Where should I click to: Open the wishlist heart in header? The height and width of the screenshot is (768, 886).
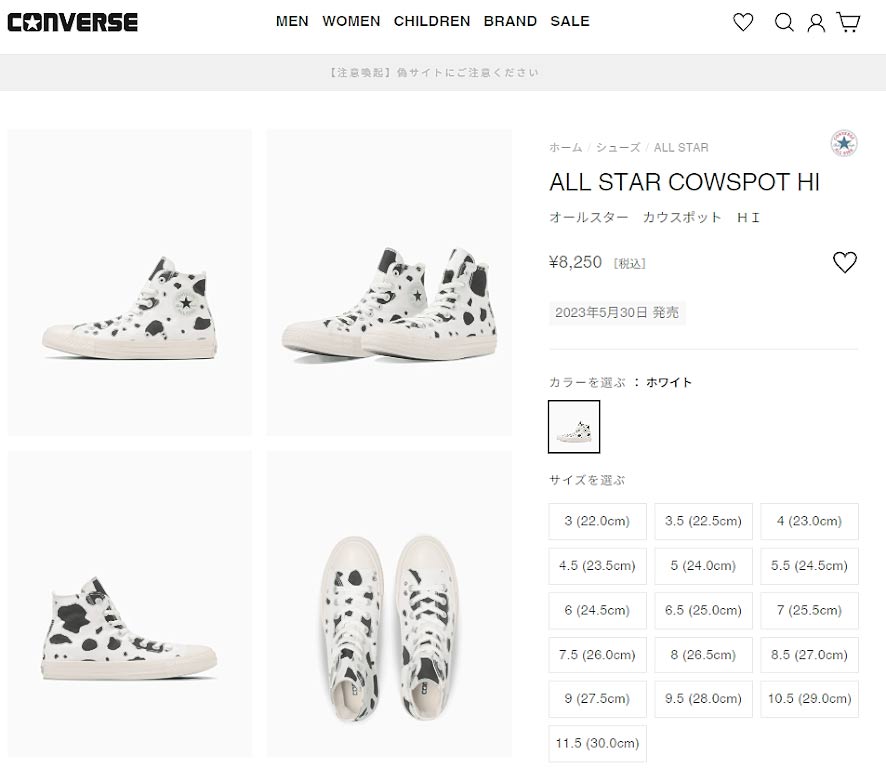click(743, 22)
